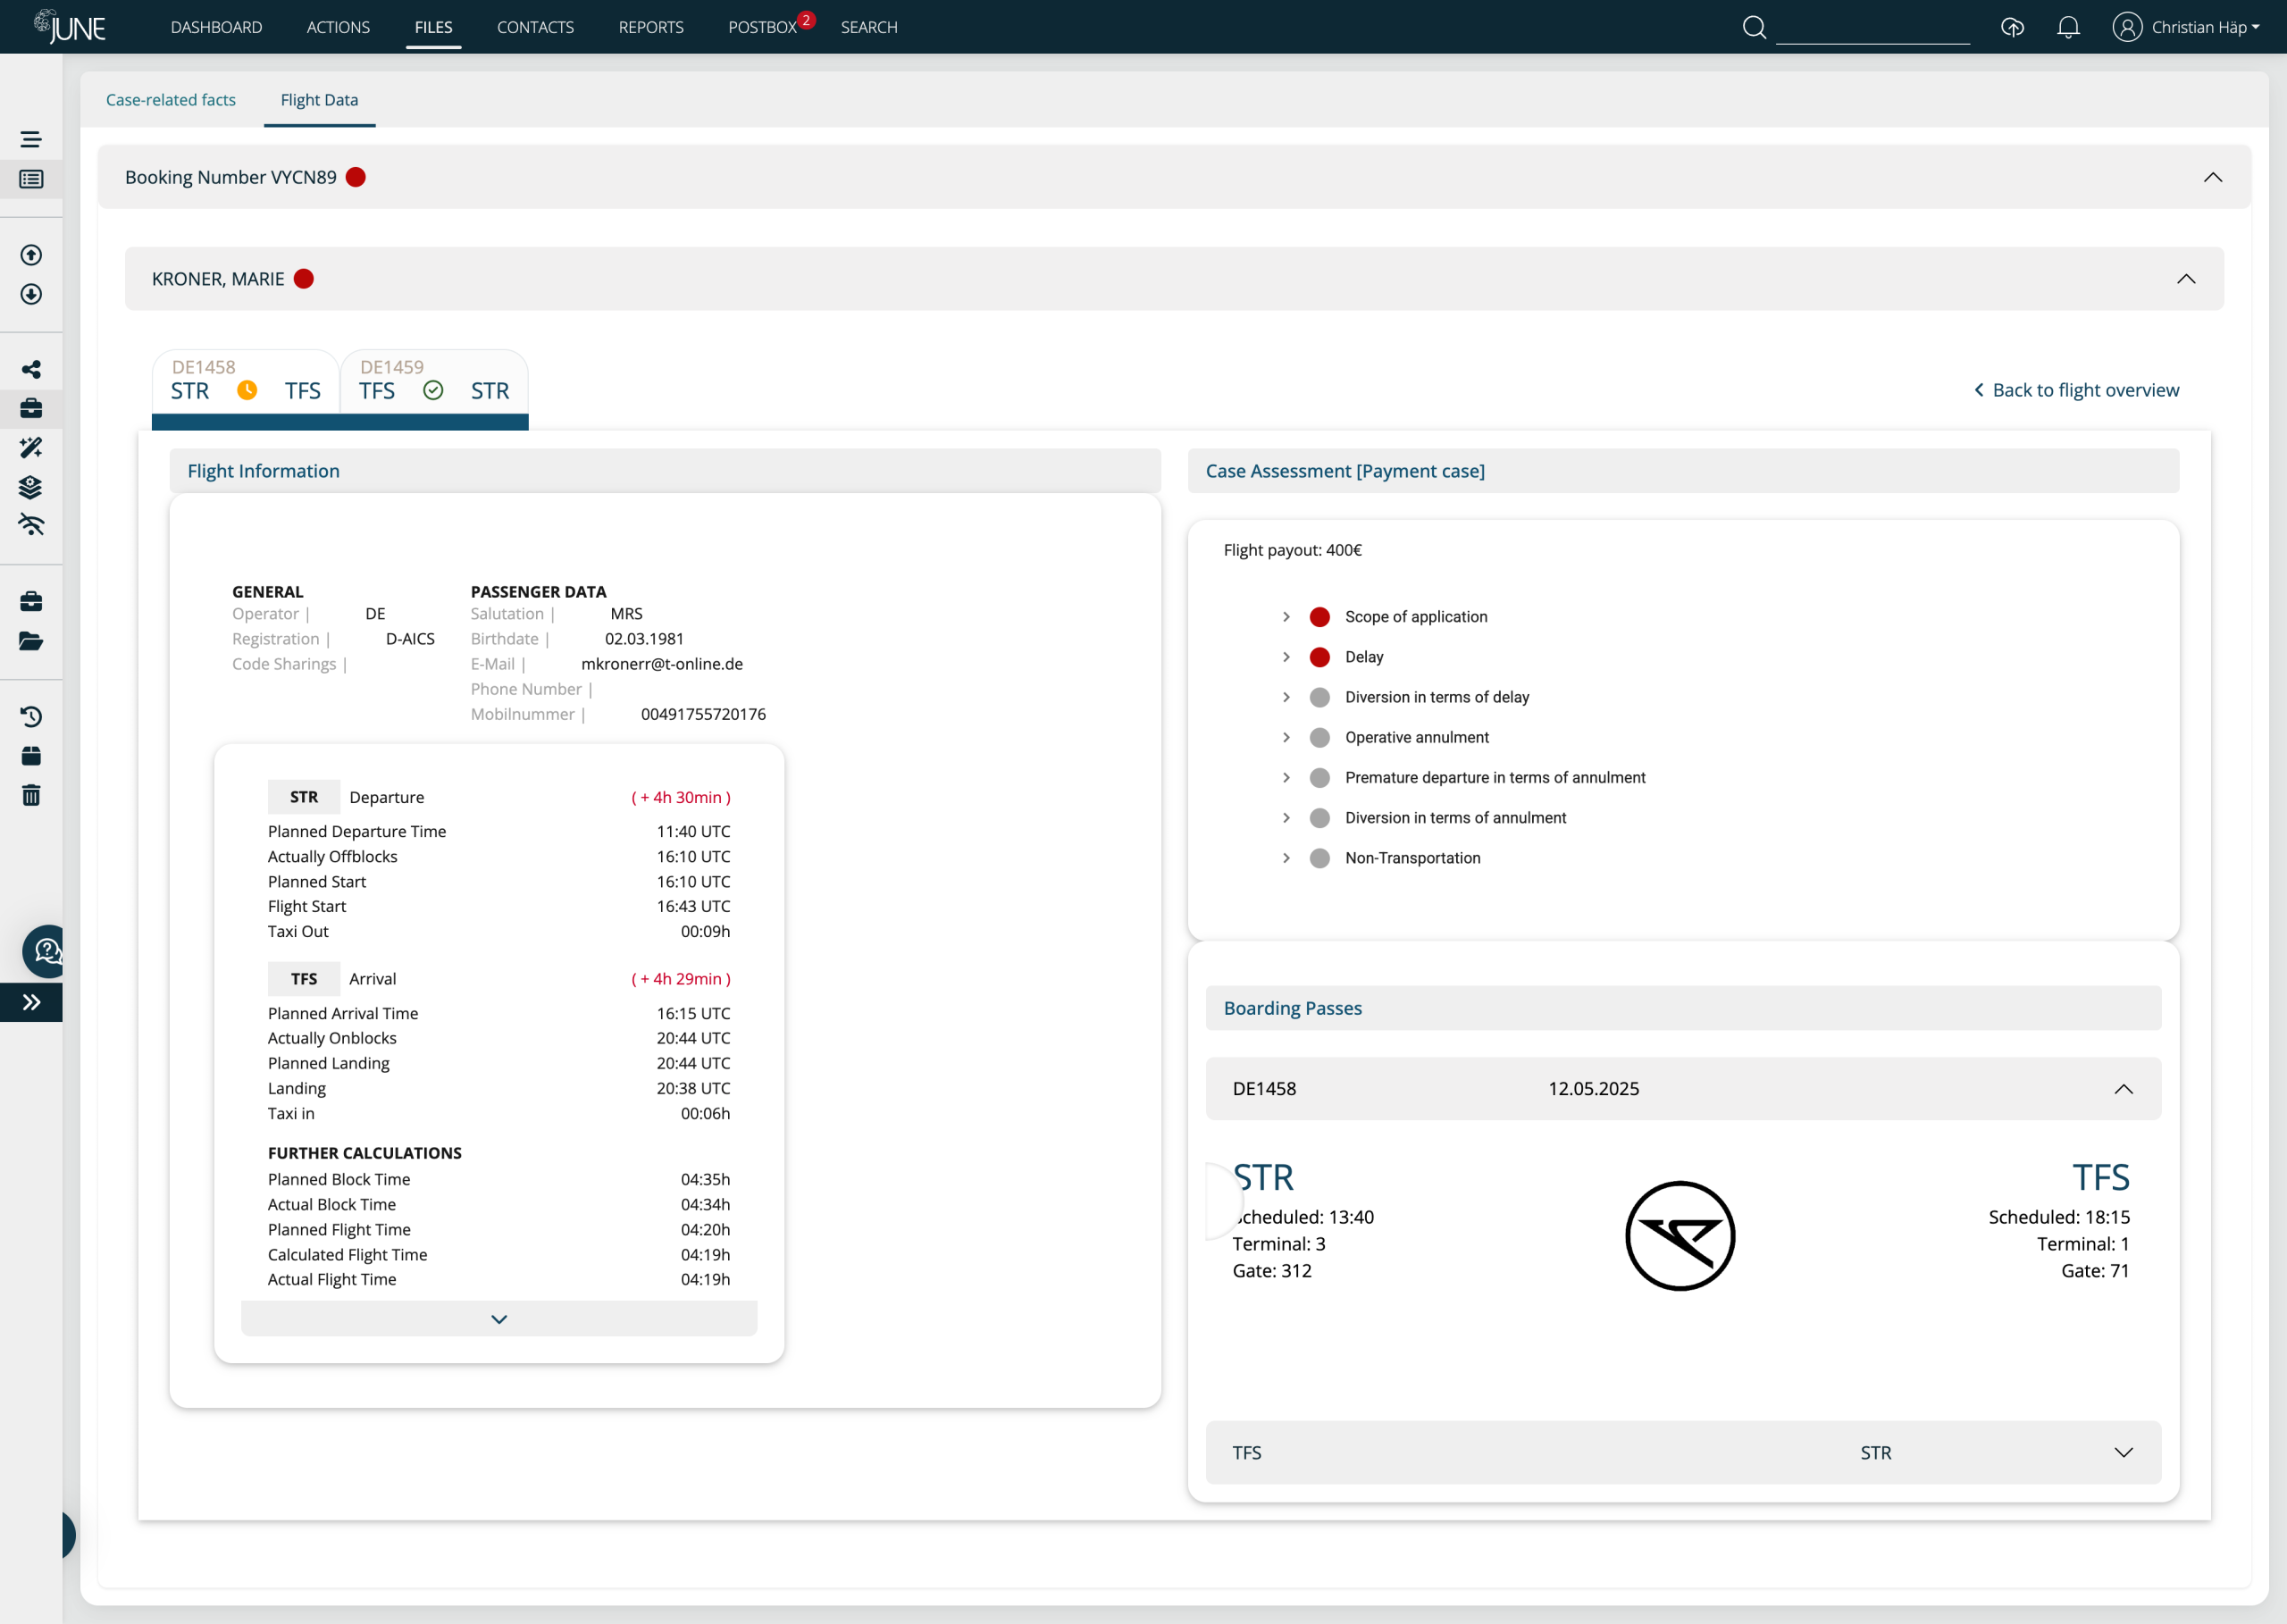Expand the Scope of application item
Image resolution: width=2287 pixels, height=1624 pixels.
[x=1286, y=617]
